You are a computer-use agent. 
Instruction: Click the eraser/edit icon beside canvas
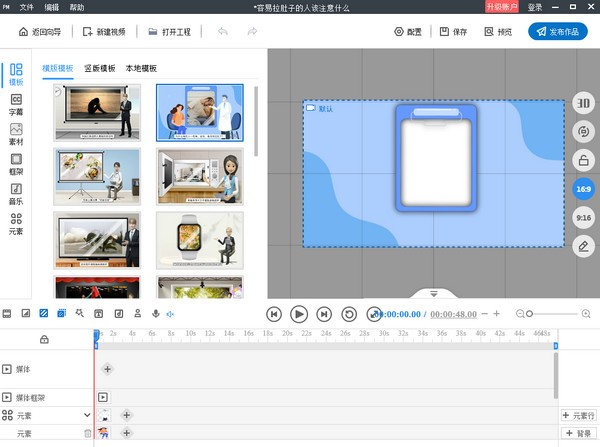tap(584, 245)
